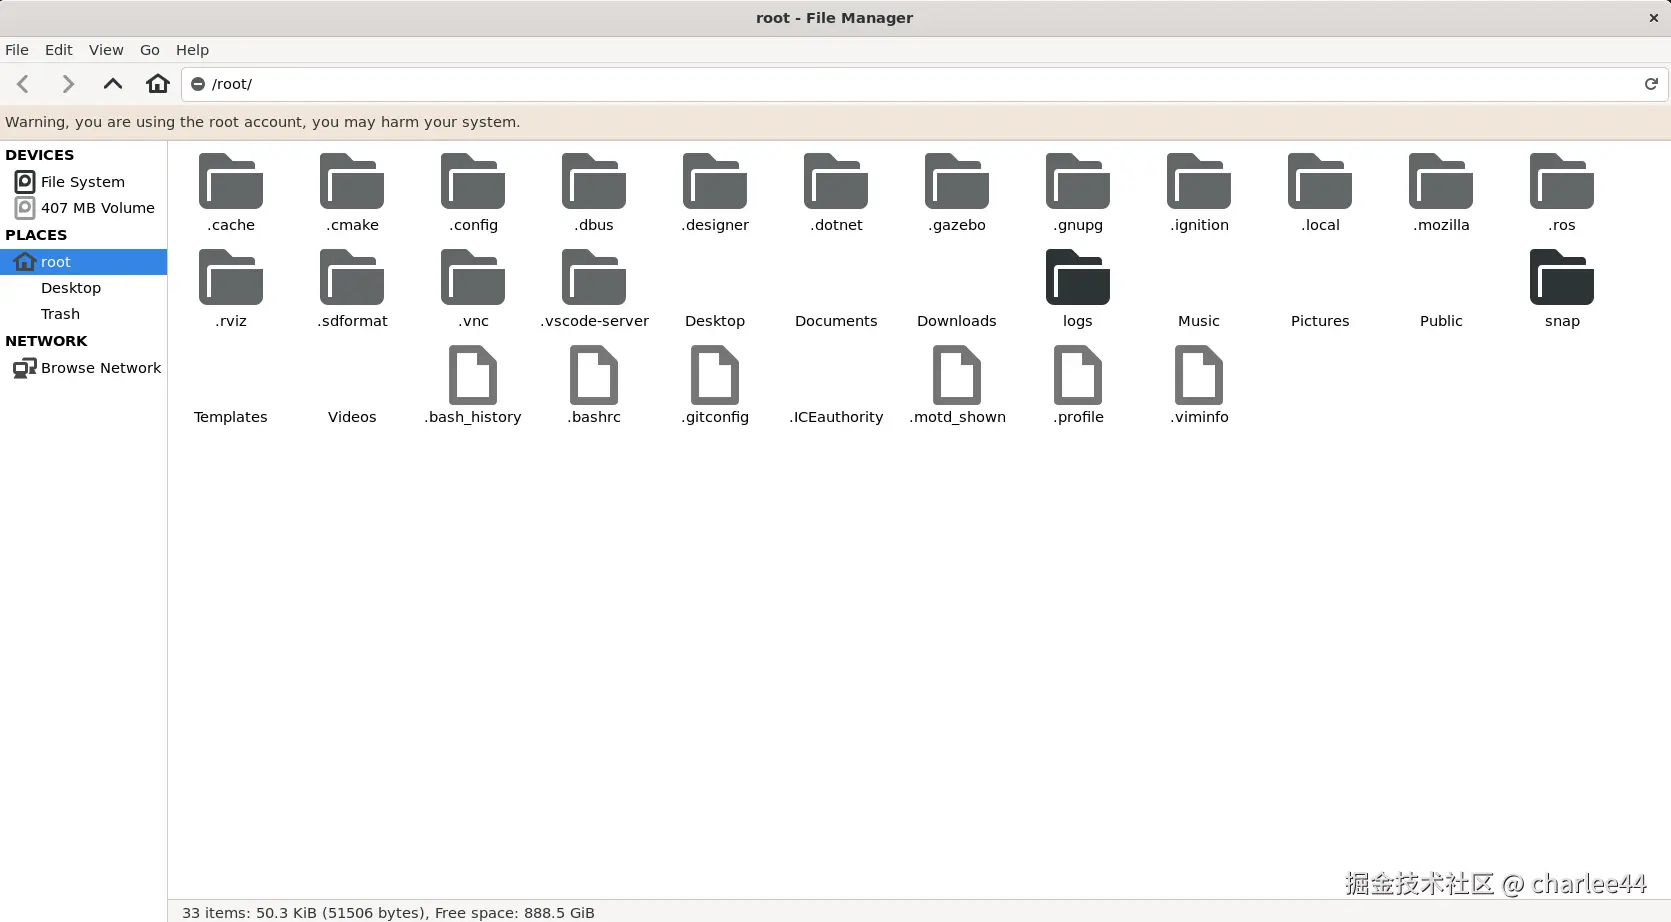Select the .gazebo folder icon
This screenshot has width=1671, height=922.
point(957,181)
